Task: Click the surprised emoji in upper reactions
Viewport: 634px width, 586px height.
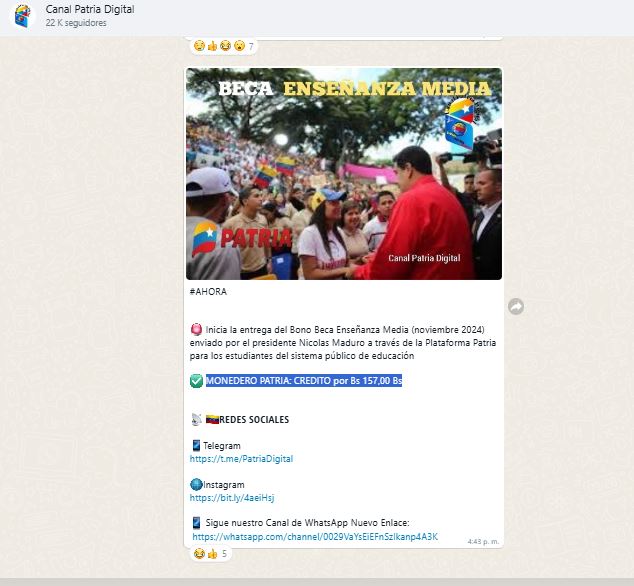Action: point(239,46)
